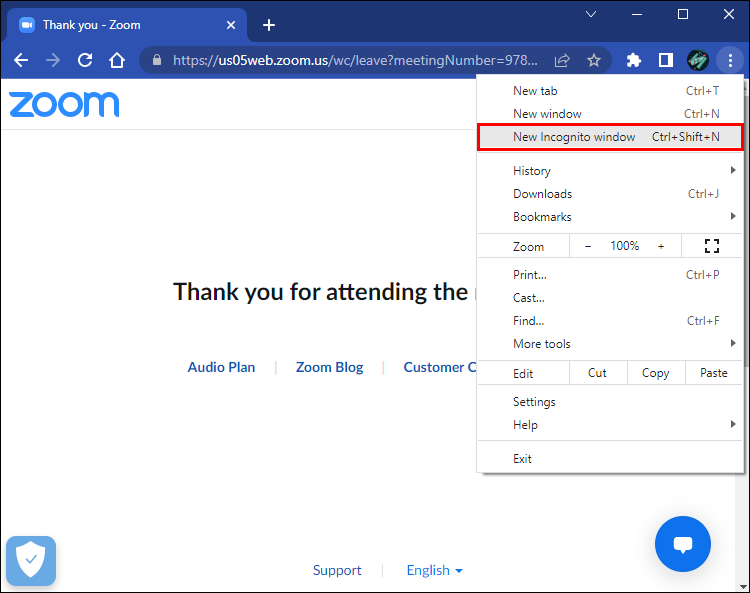This screenshot has width=750, height=593.
Task: Open Downloads from the menu
Action: [x=610, y=194]
